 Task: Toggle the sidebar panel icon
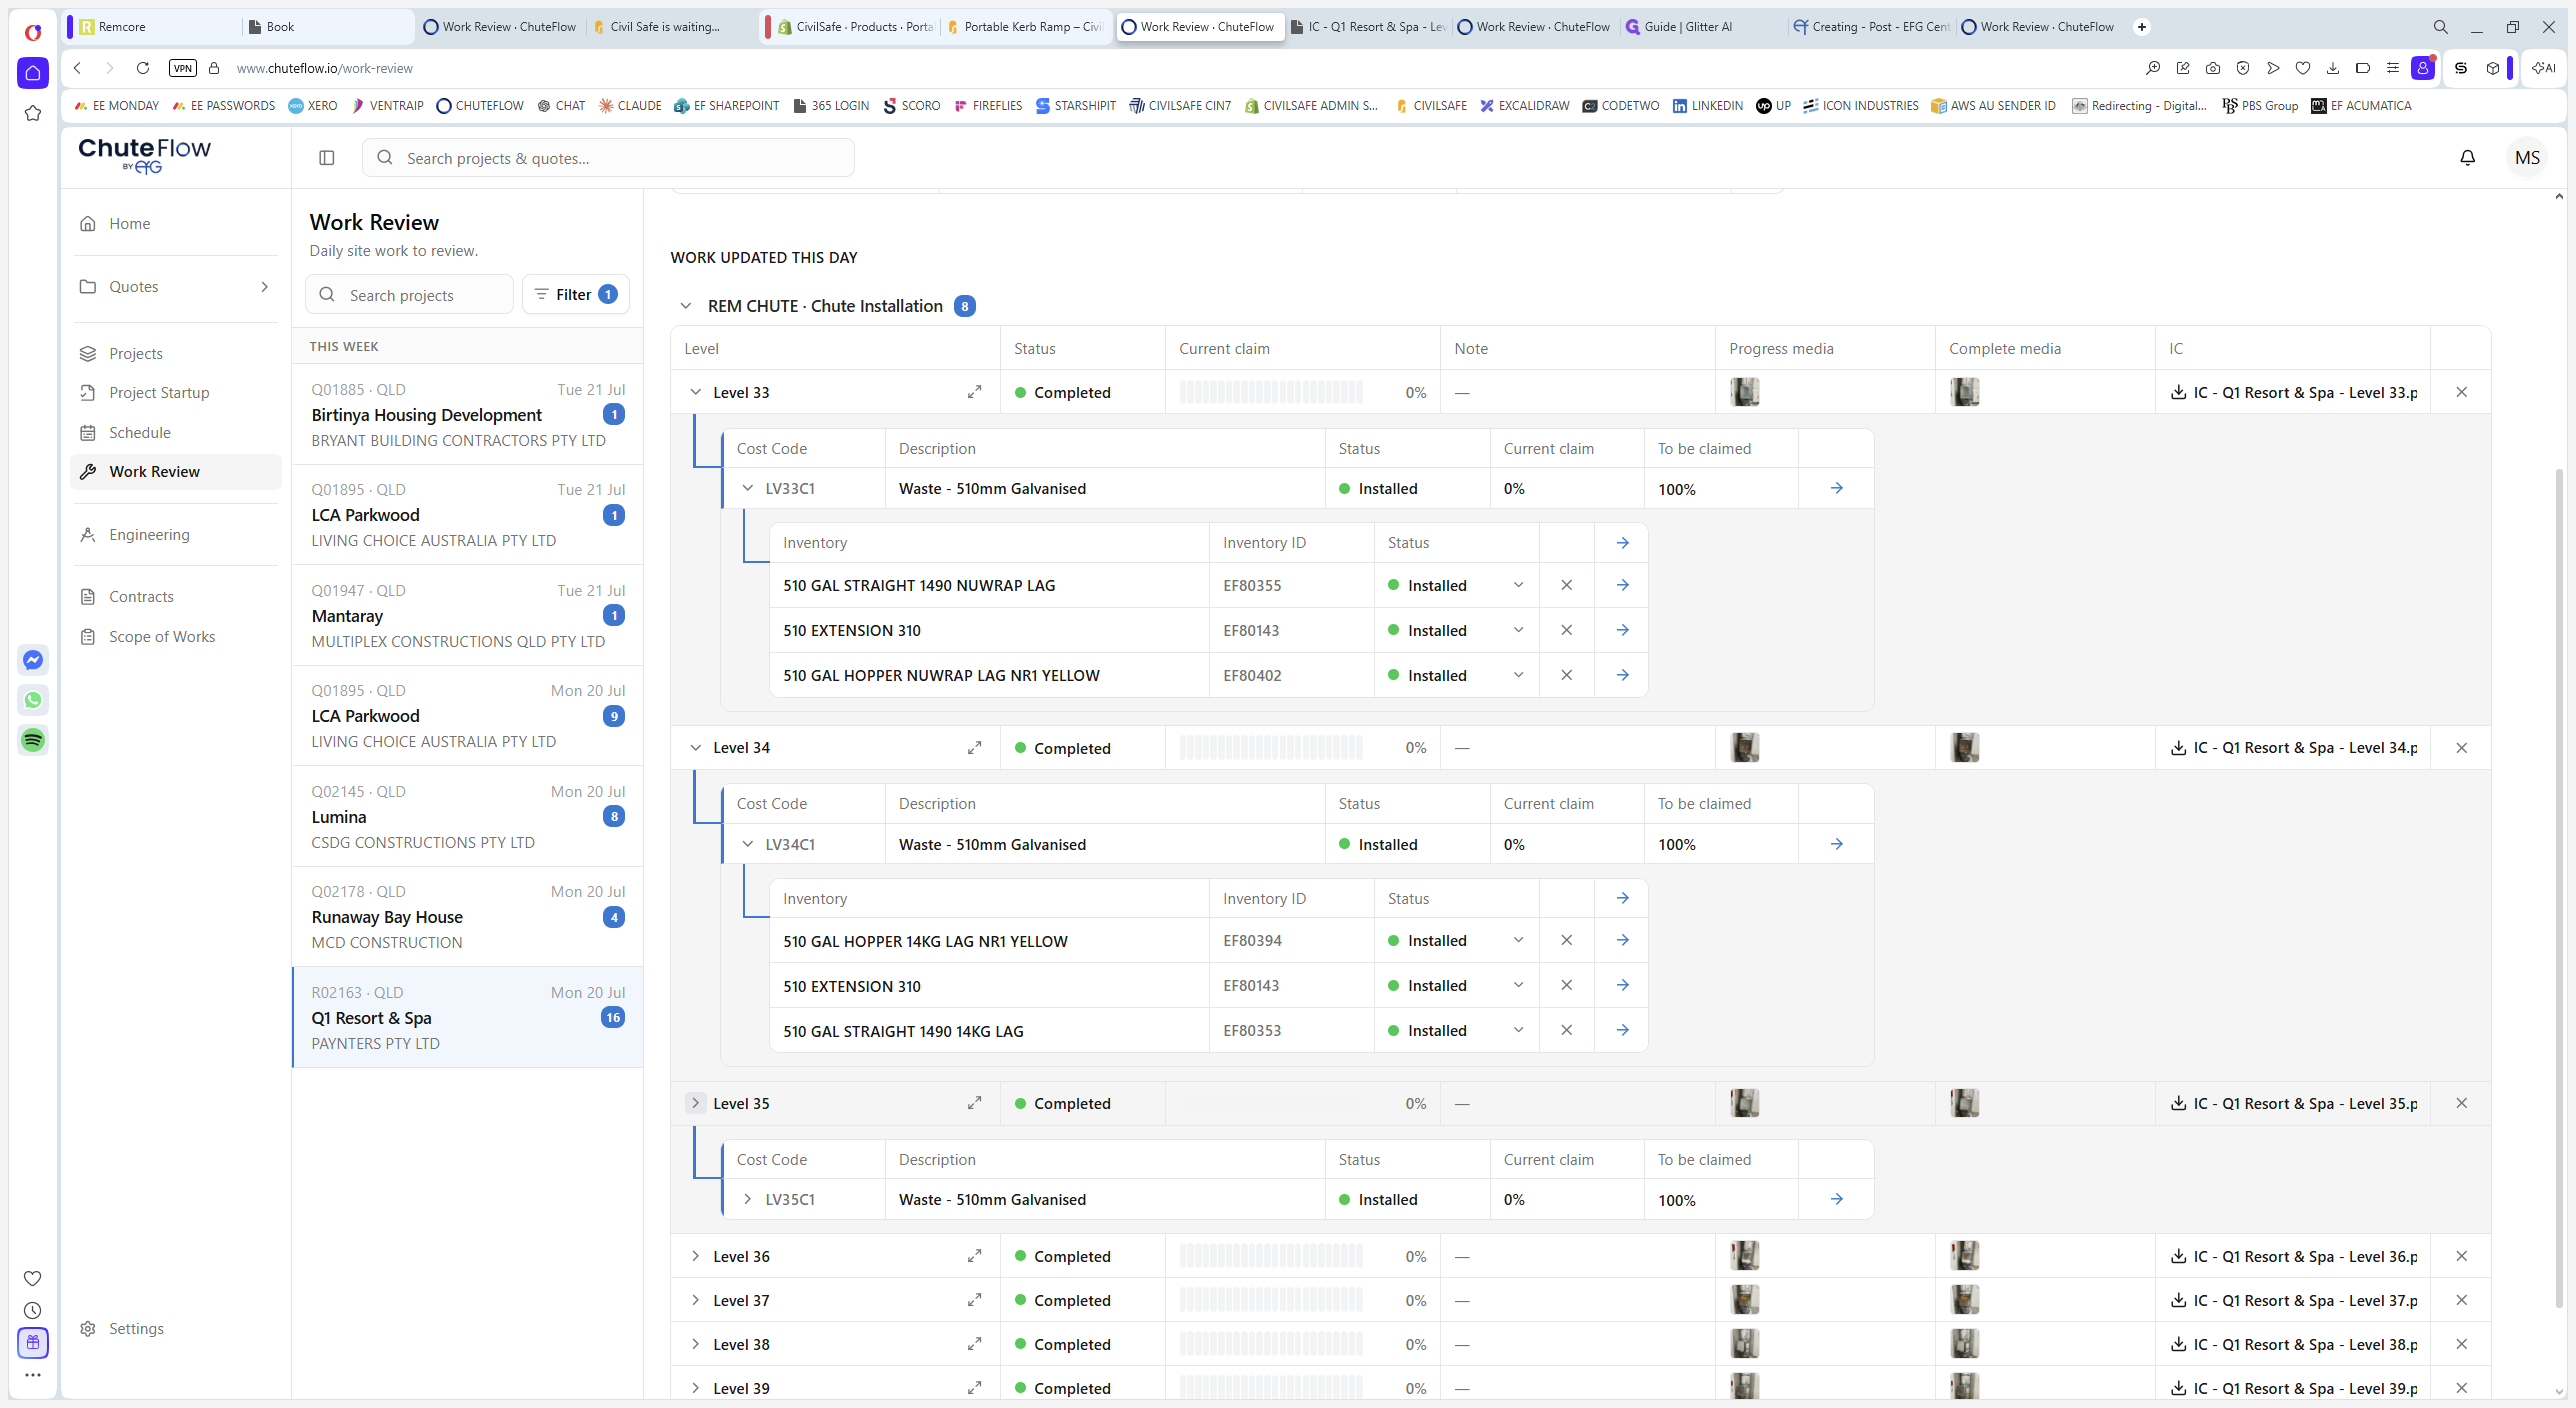click(x=326, y=158)
